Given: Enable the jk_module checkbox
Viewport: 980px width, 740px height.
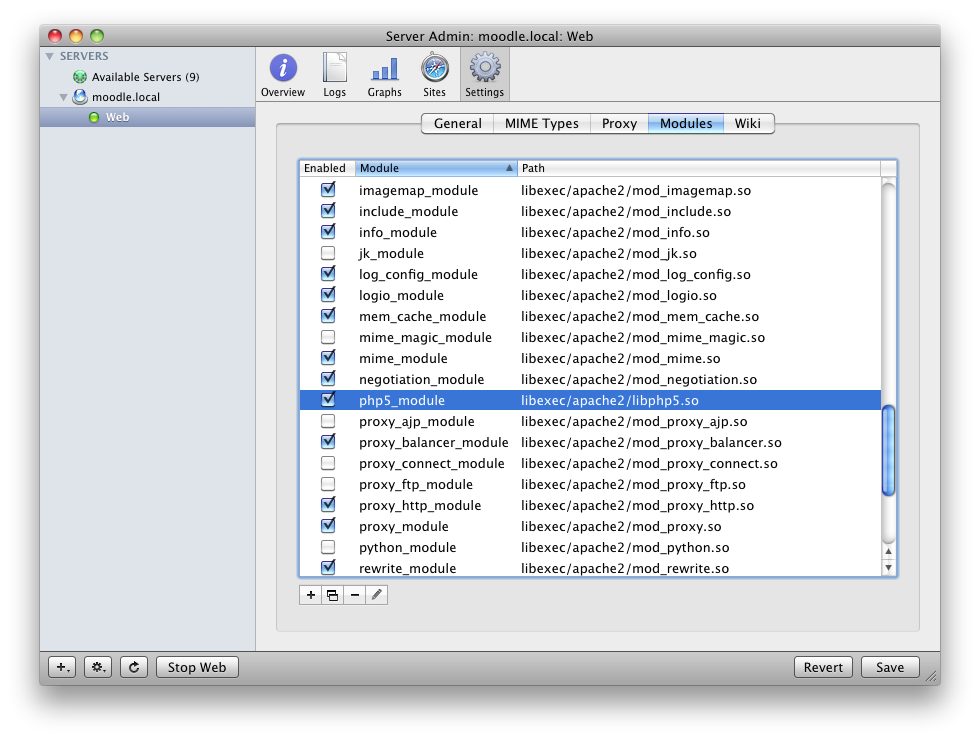Looking at the screenshot, I should click(328, 253).
